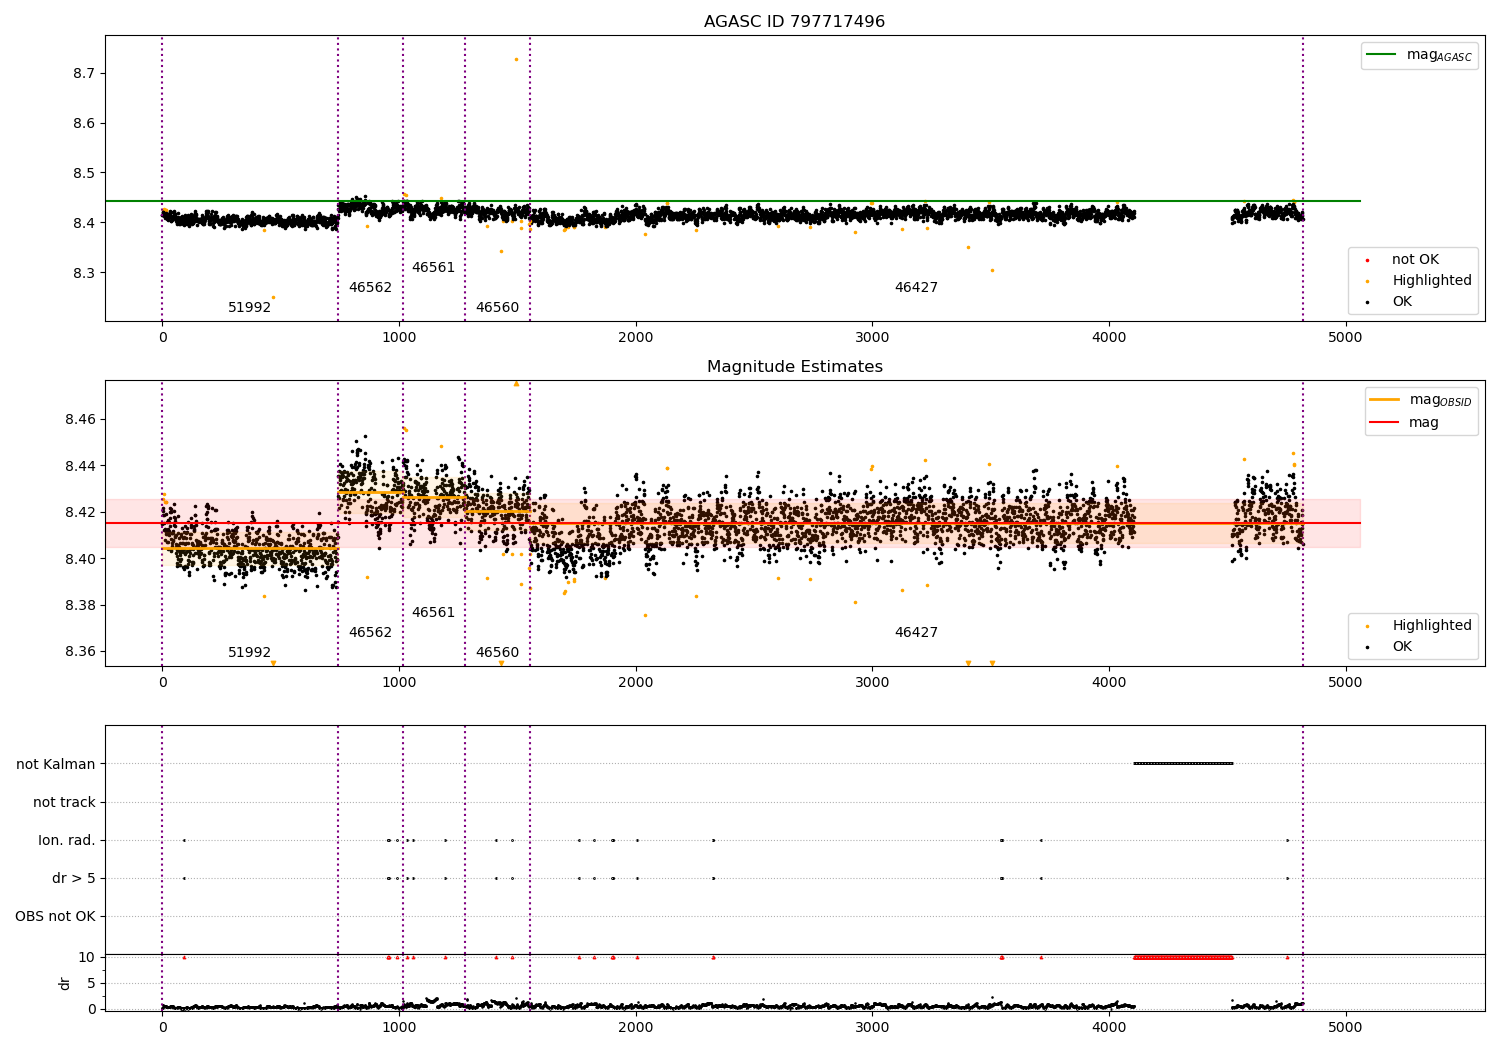This screenshot has height=1050, width=1500.
Task: Click the 8.42 y-axis tick label
Action: (80, 512)
